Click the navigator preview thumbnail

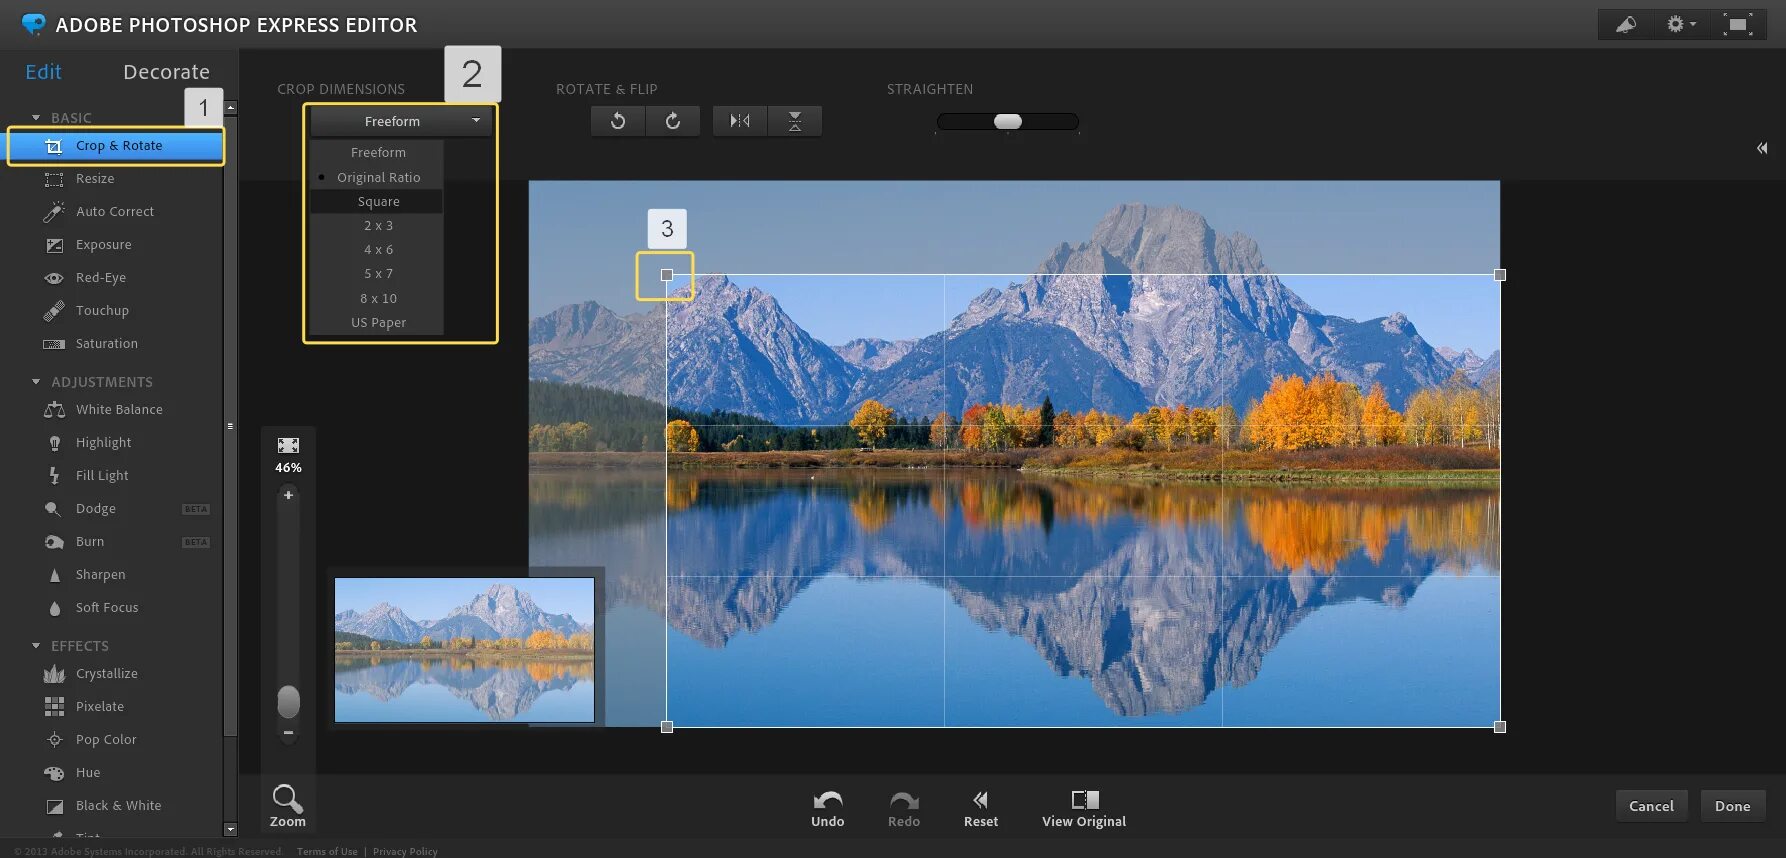pos(465,650)
